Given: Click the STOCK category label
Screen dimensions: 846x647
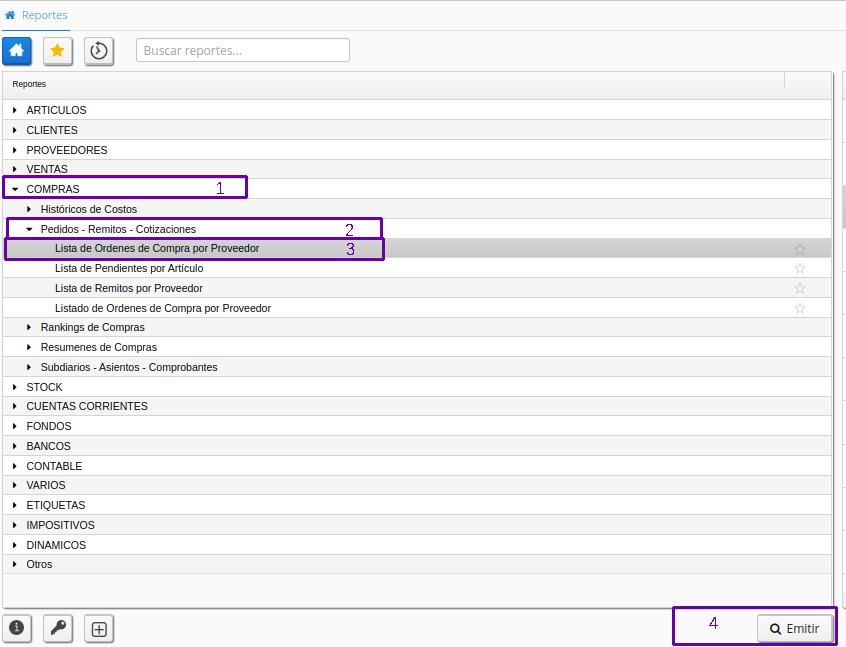Looking at the screenshot, I should point(44,387).
